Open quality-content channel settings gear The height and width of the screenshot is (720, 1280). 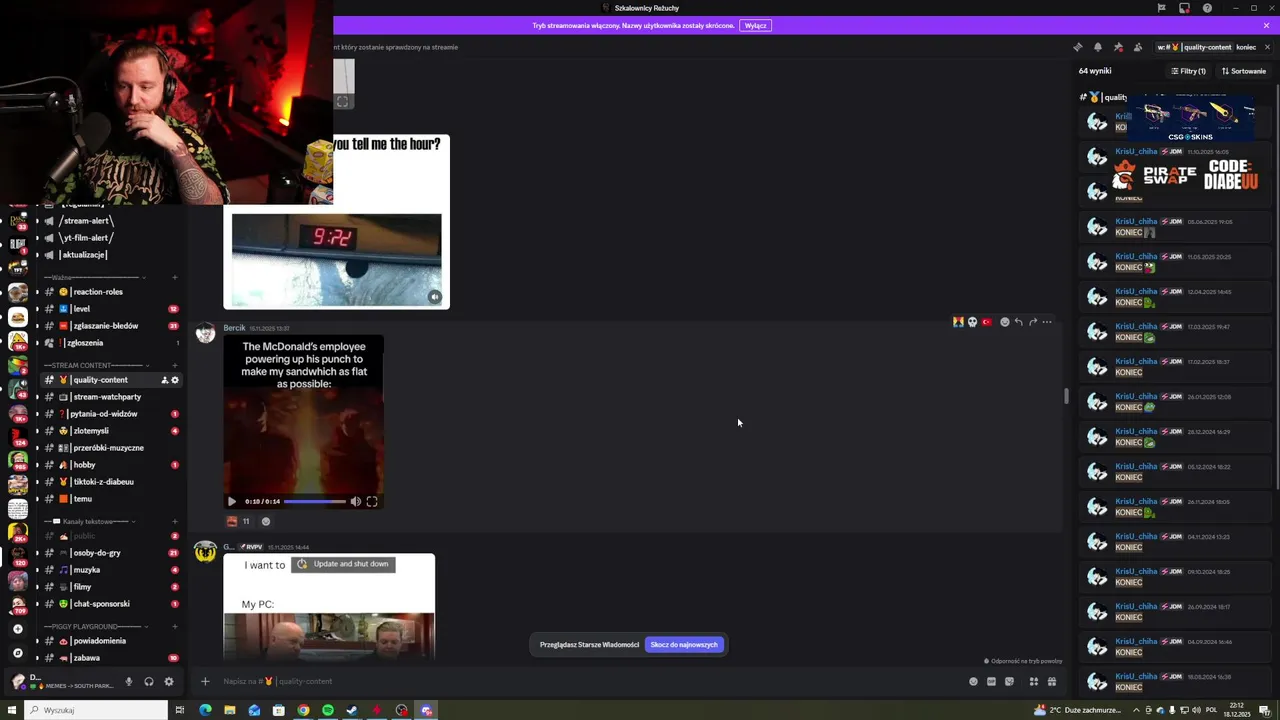click(x=175, y=380)
